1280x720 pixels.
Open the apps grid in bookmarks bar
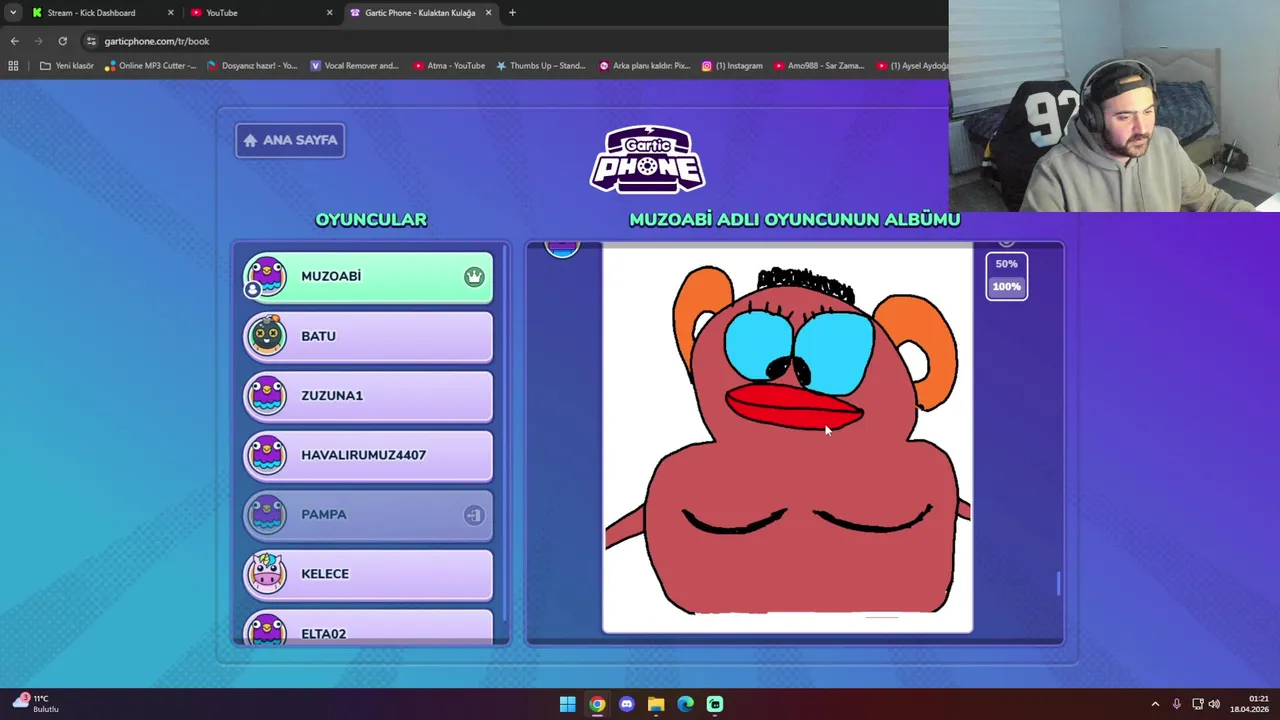pyautogui.click(x=13, y=66)
